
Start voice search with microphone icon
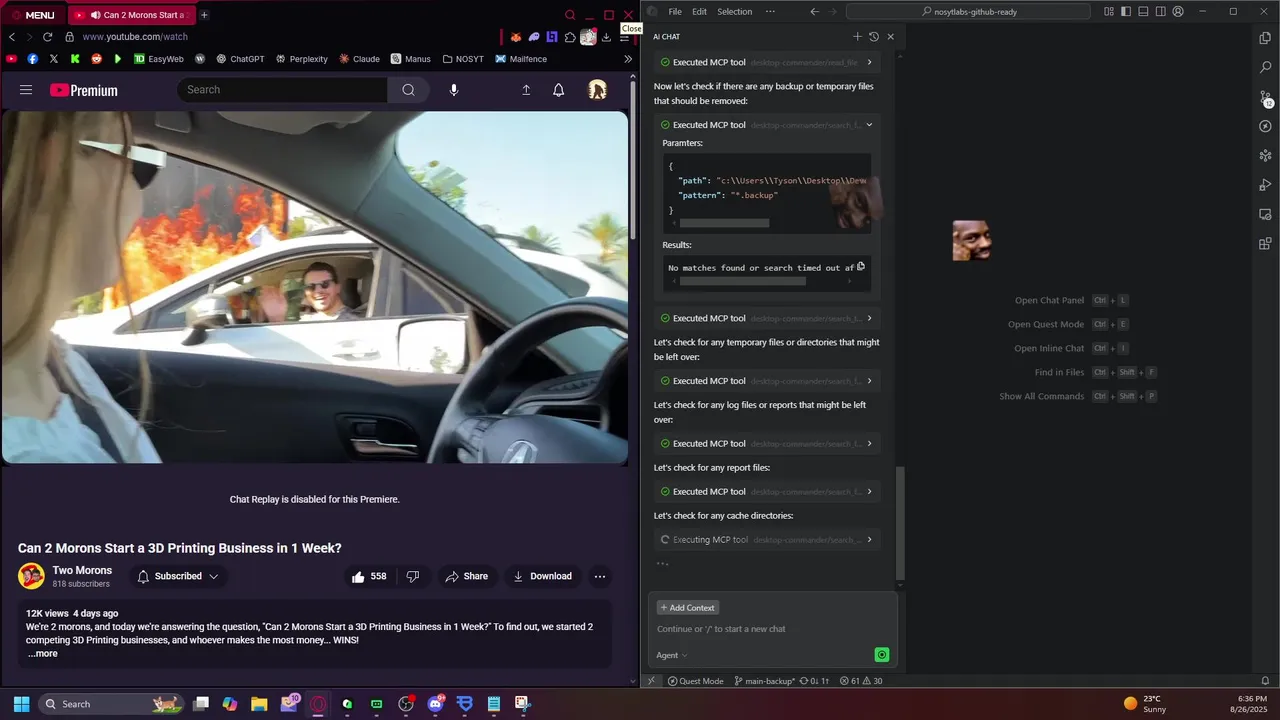click(x=454, y=90)
